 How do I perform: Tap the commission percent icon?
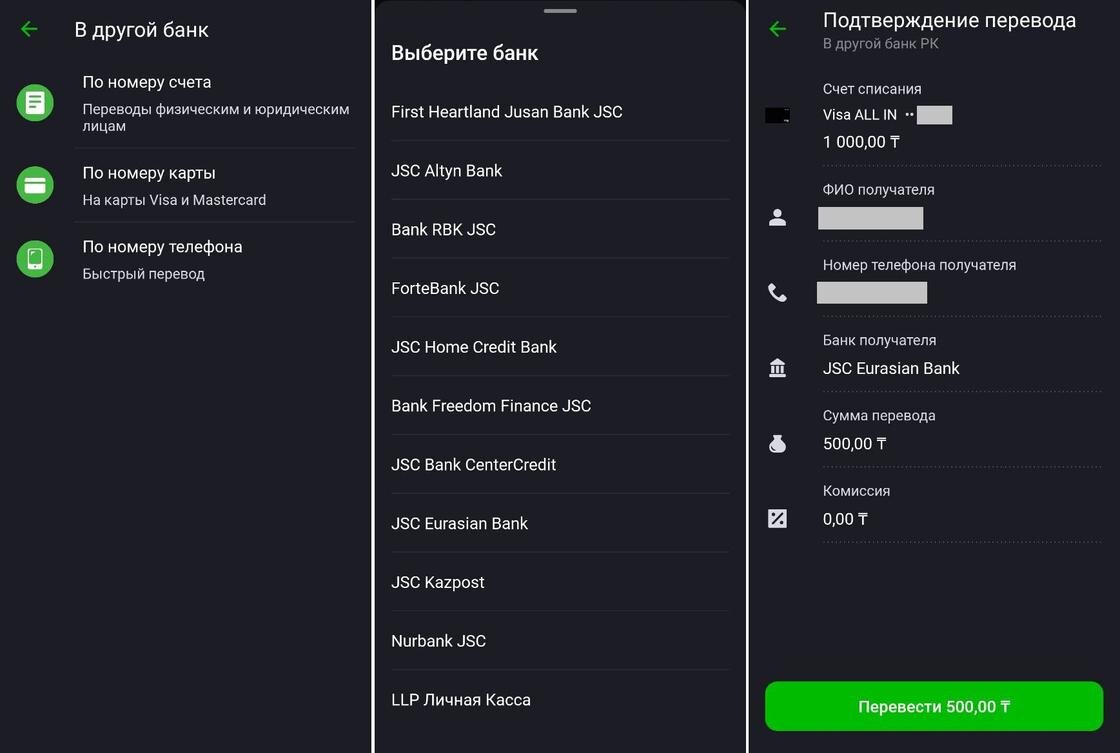[777, 519]
